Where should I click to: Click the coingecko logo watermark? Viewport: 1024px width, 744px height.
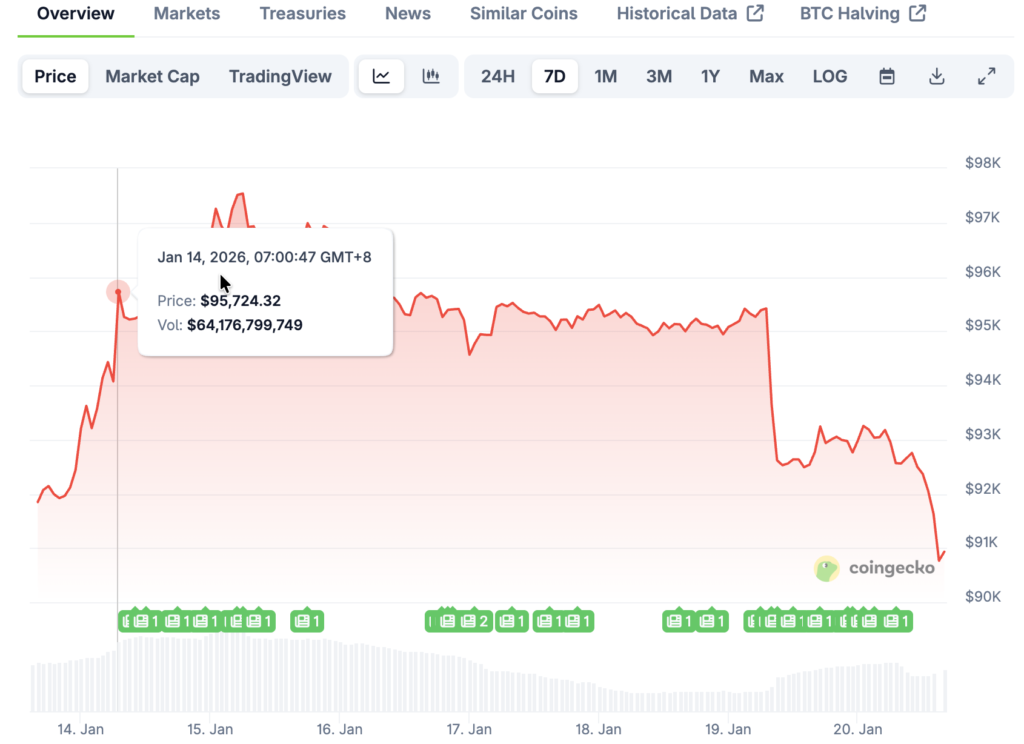click(876, 568)
